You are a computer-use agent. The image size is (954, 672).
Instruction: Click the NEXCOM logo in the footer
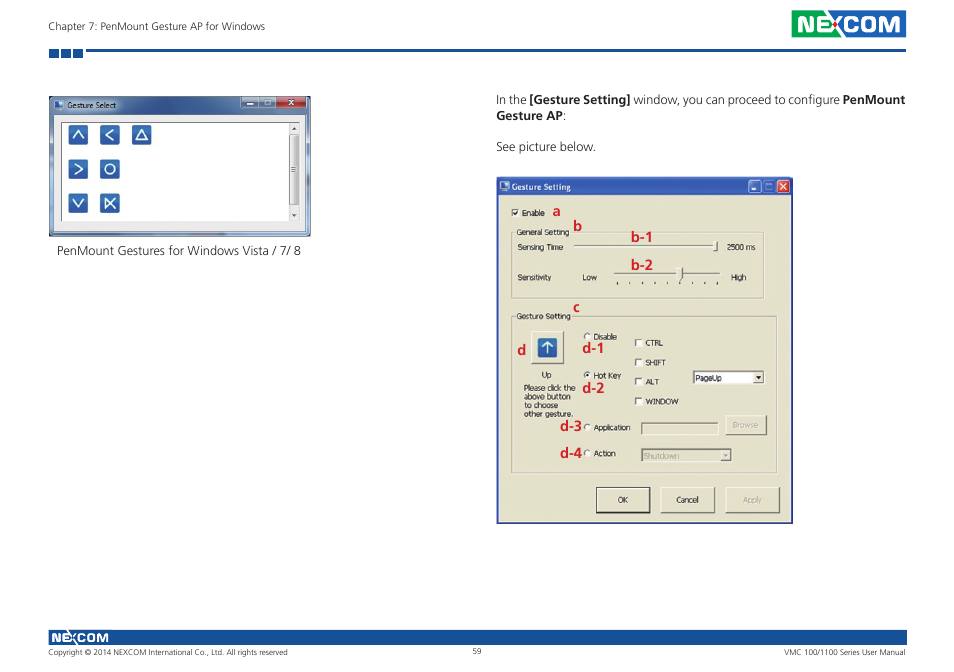[x=80, y=637]
